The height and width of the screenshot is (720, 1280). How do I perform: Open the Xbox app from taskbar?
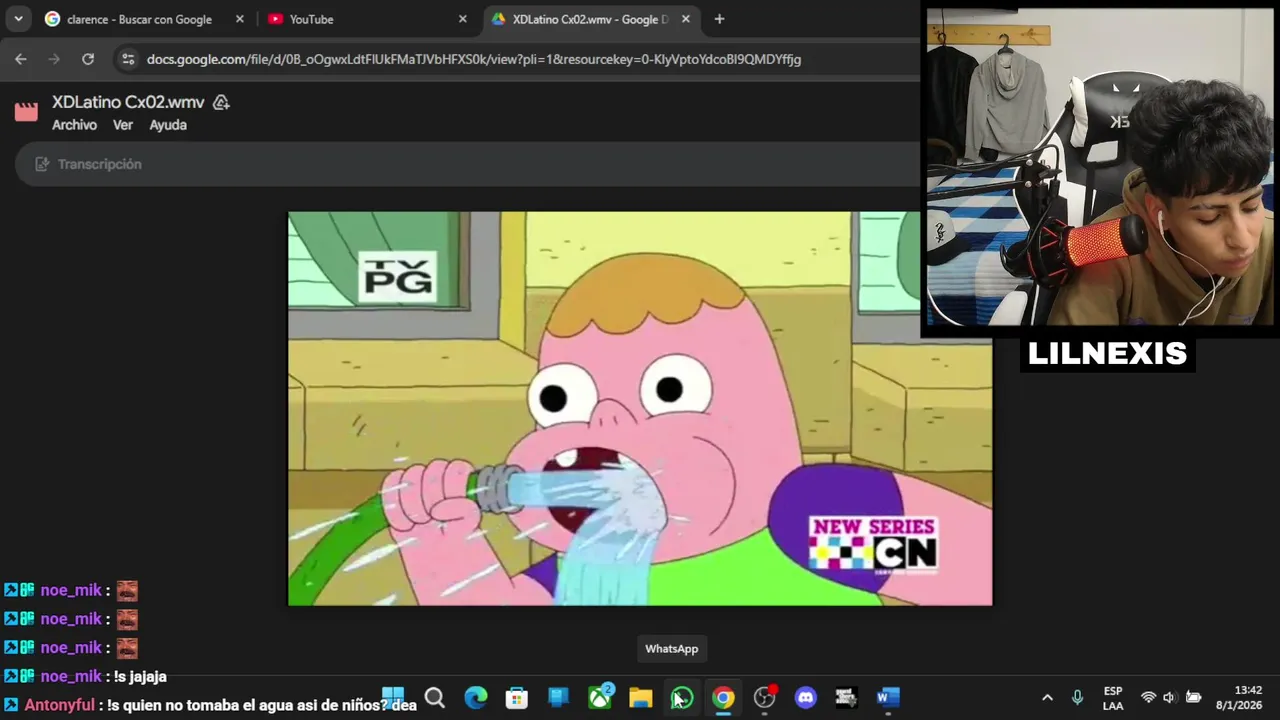[x=600, y=697]
